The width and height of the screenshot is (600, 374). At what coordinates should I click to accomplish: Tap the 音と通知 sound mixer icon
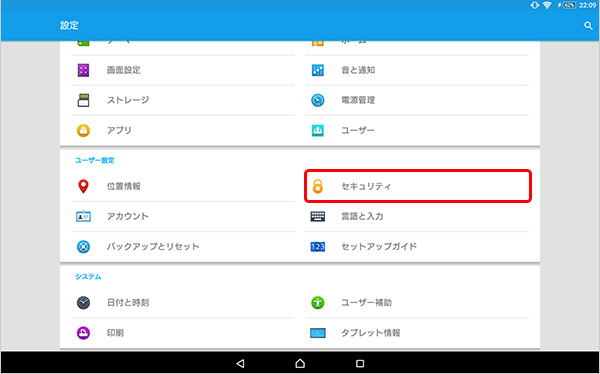pyautogui.click(x=318, y=70)
